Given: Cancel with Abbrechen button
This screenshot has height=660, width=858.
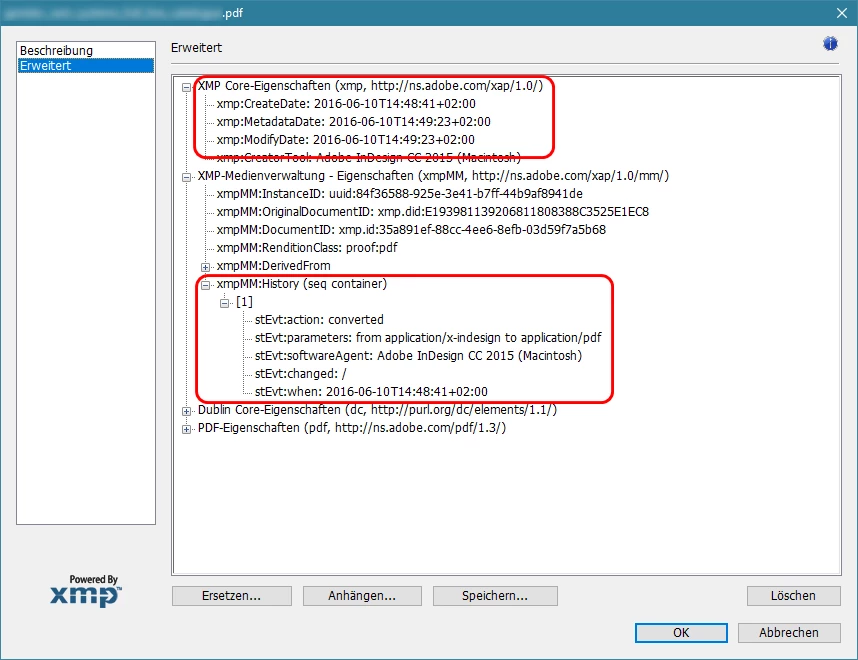Looking at the screenshot, I should tap(789, 633).
